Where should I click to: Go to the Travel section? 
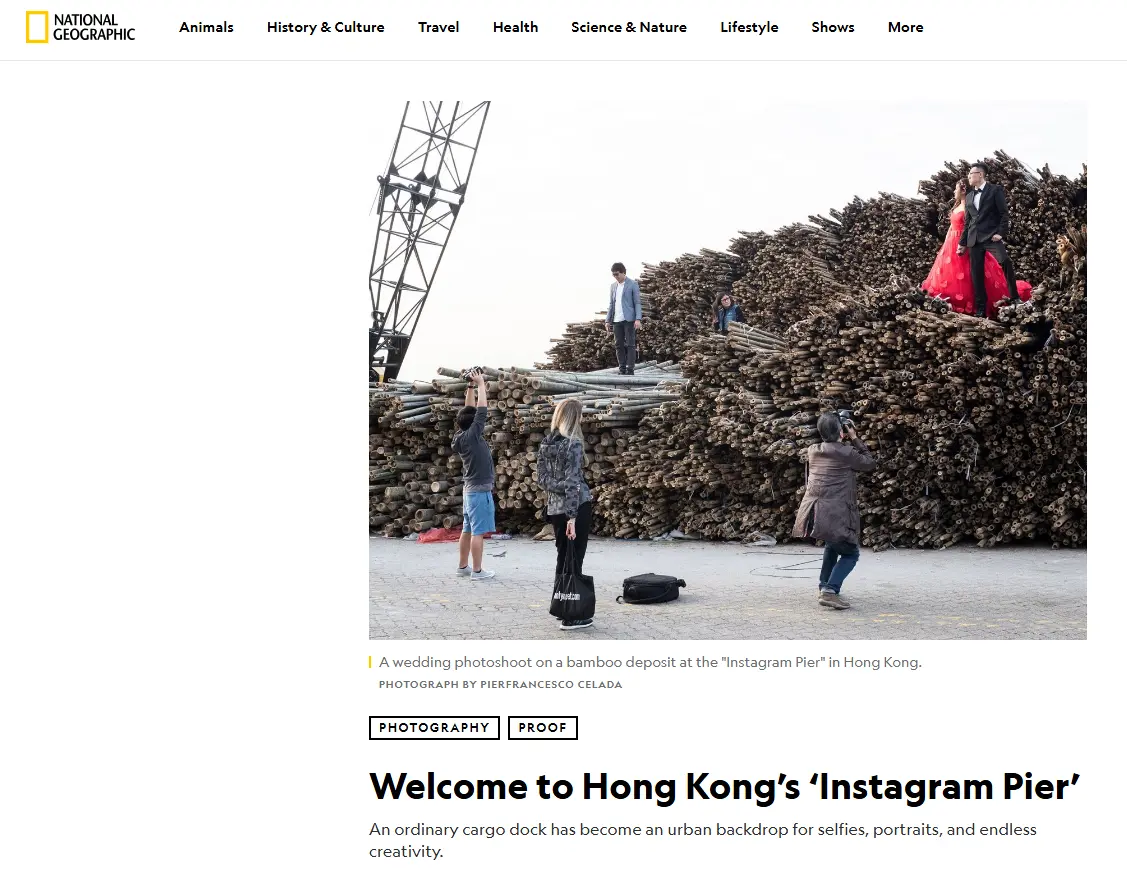(438, 27)
